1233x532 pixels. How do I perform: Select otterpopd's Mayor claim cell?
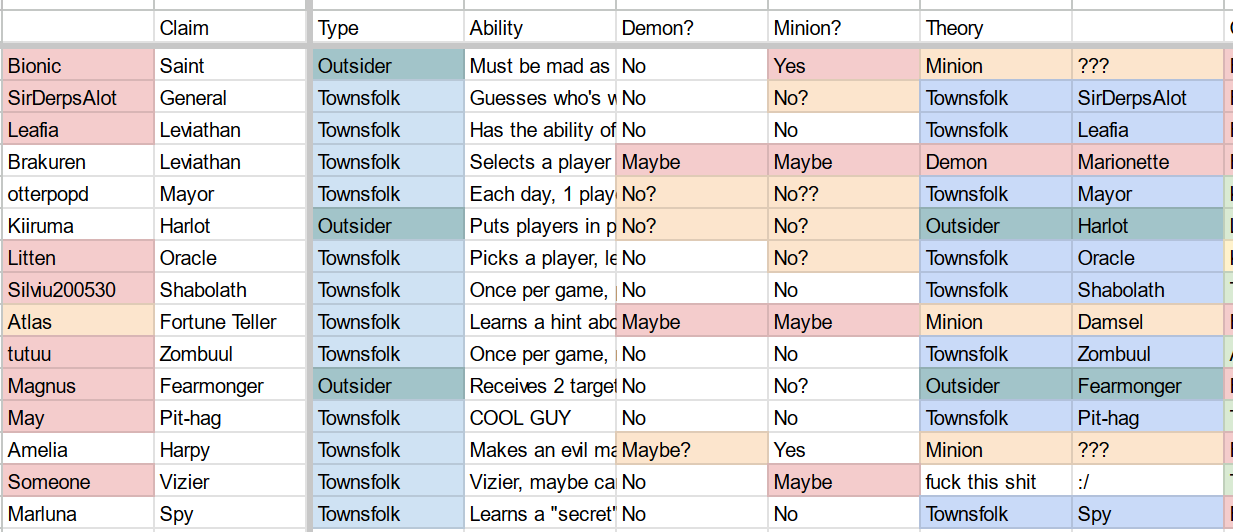click(x=230, y=194)
